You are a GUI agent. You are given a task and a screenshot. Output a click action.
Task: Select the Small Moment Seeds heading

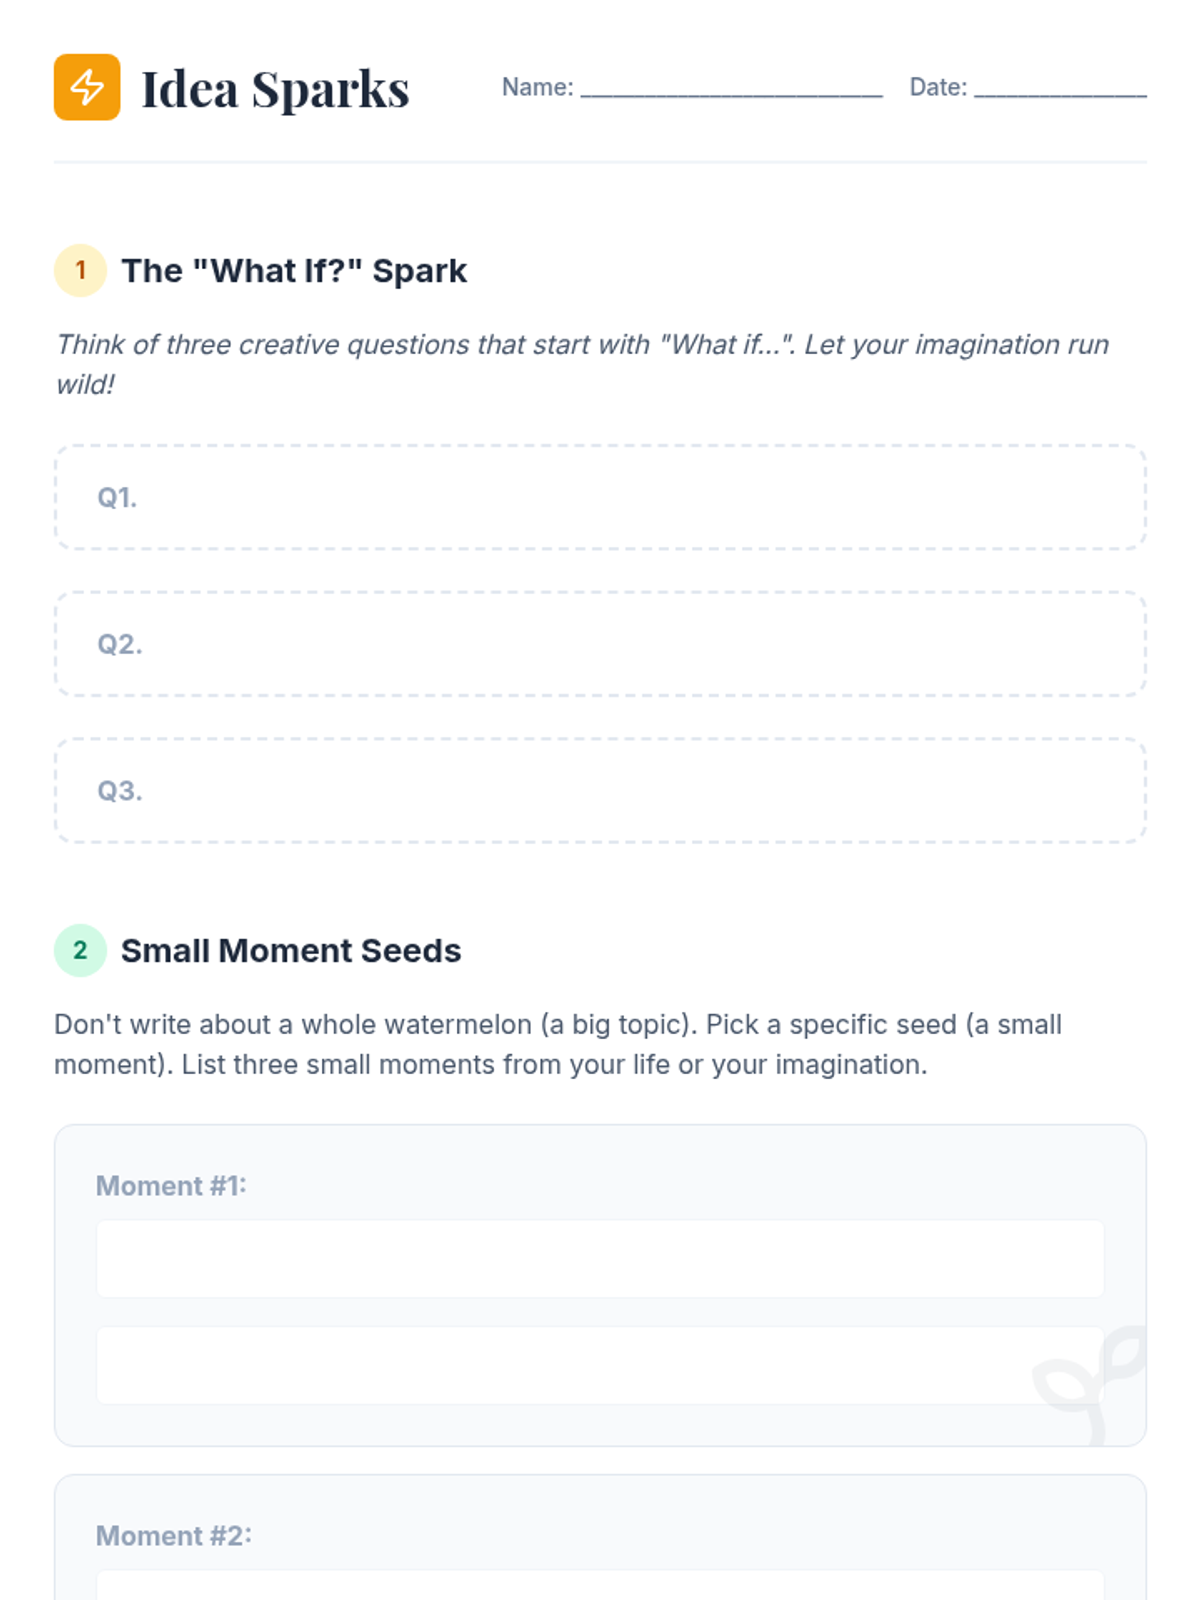291,951
